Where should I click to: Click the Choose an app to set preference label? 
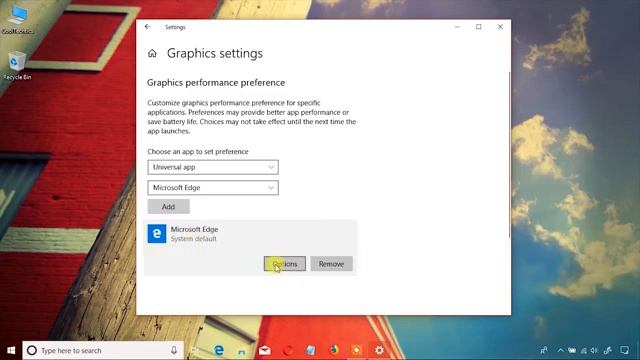point(198,151)
